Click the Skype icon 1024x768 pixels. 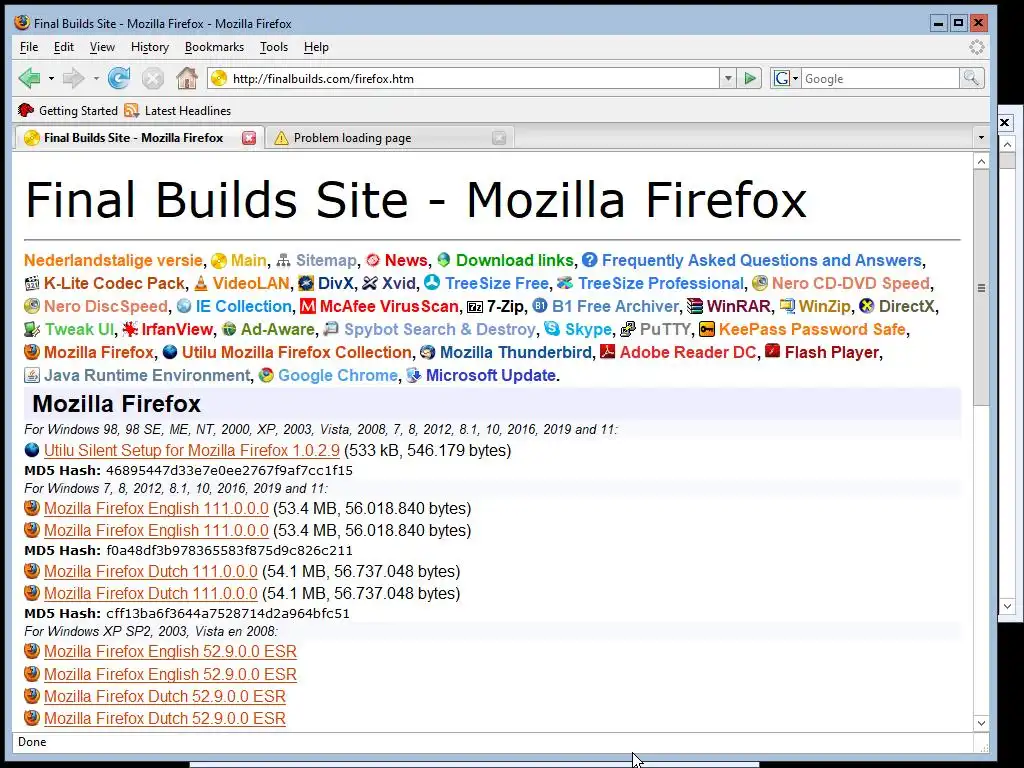[552, 328]
